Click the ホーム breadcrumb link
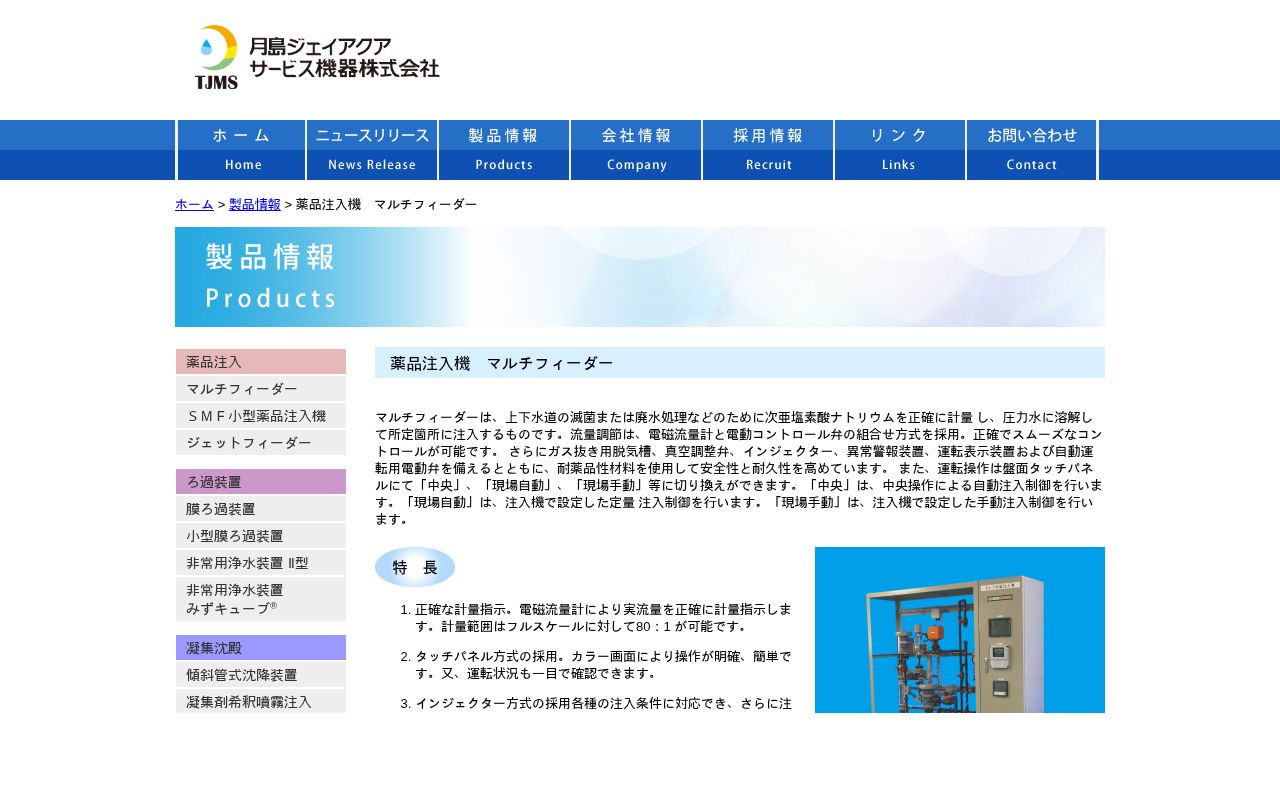The height and width of the screenshot is (800, 1280). point(194,204)
